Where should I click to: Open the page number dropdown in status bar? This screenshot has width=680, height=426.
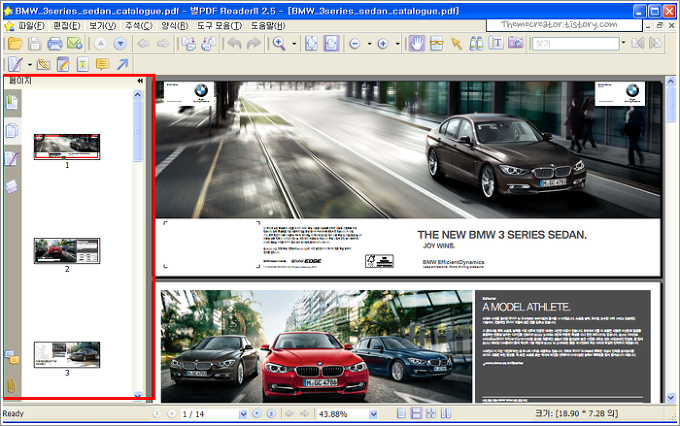point(243,414)
